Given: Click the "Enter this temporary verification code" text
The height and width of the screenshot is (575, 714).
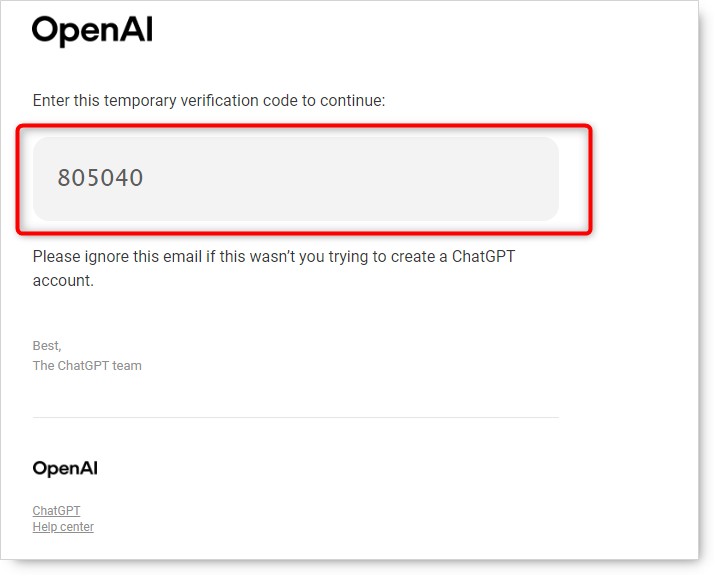Looking at the screenshot, I should [208, 101].
